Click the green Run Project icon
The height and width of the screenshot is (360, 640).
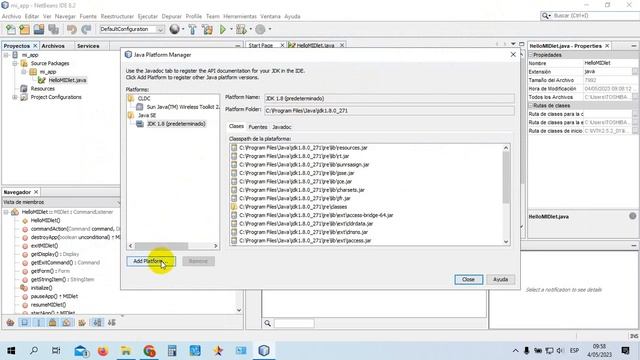point(223,29)
